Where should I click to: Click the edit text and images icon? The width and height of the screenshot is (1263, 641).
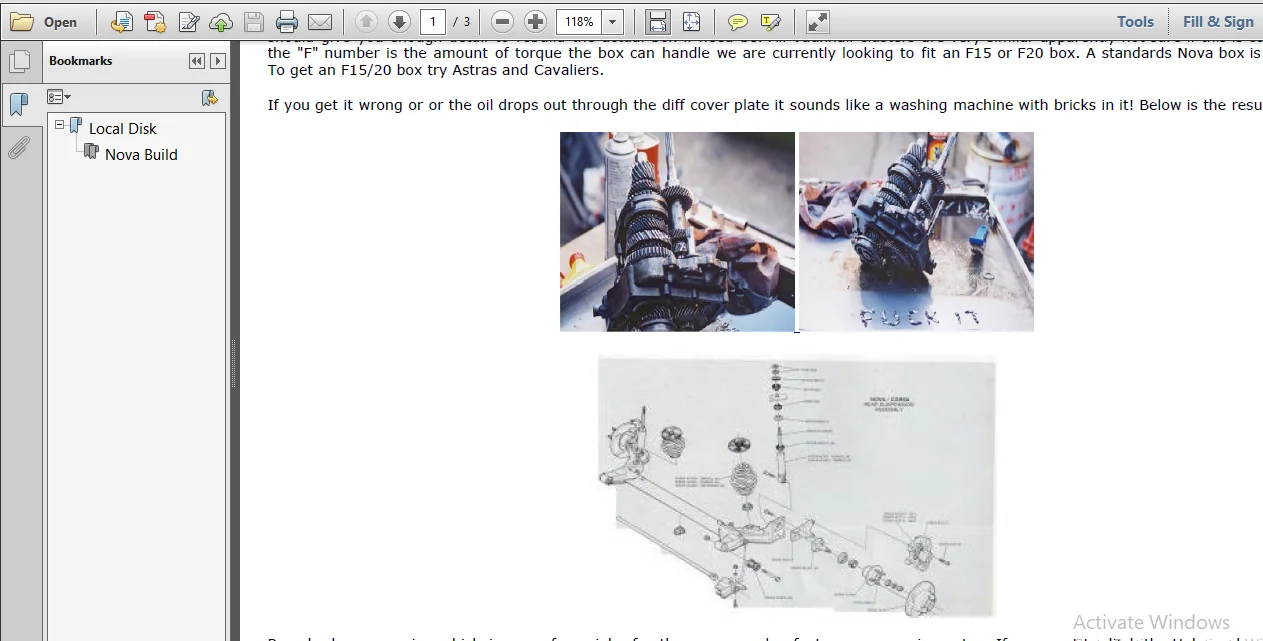point(189,21)
